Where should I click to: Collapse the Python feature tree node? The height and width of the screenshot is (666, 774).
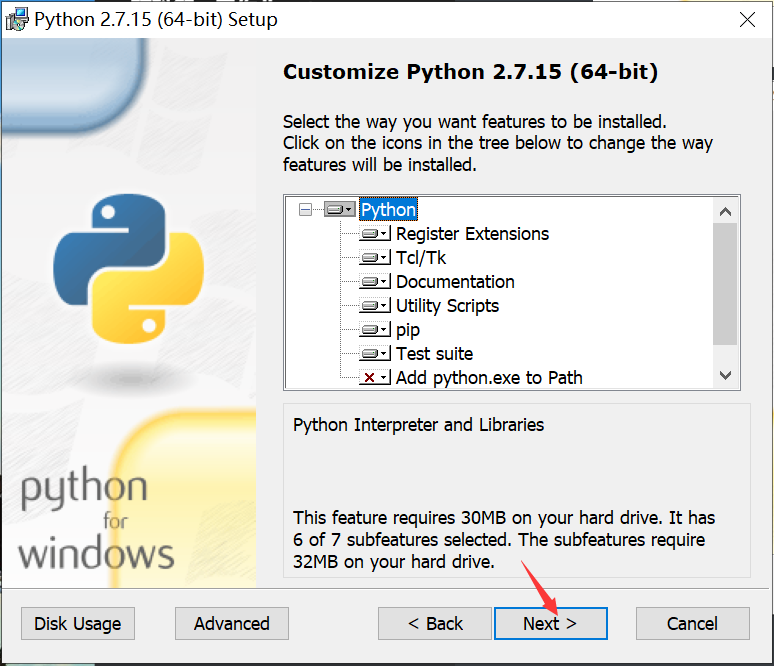(305, 210)
